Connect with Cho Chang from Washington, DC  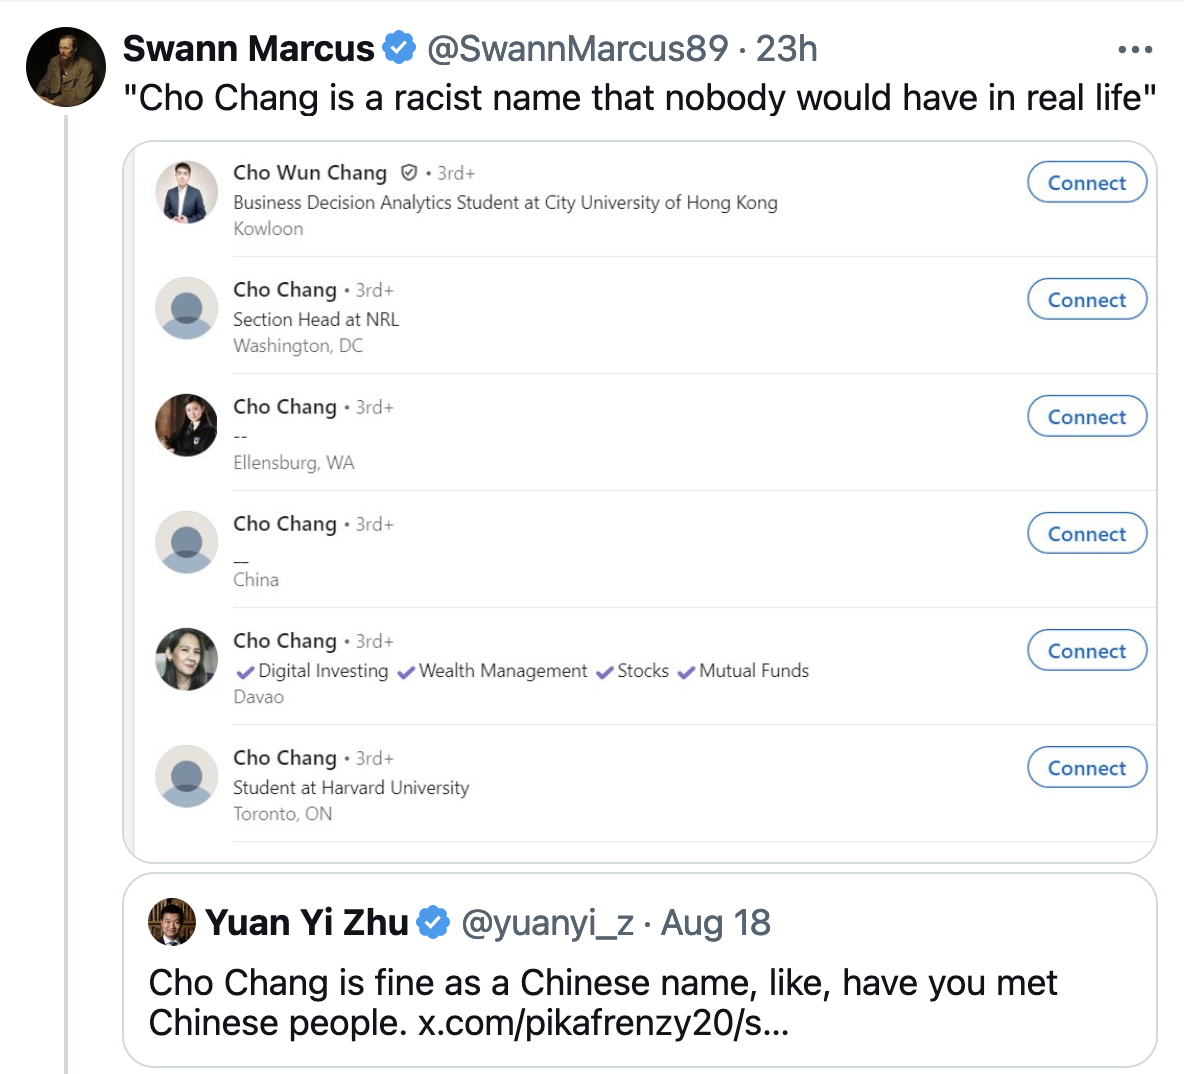pyautogui.click(x=1086, y=300)
